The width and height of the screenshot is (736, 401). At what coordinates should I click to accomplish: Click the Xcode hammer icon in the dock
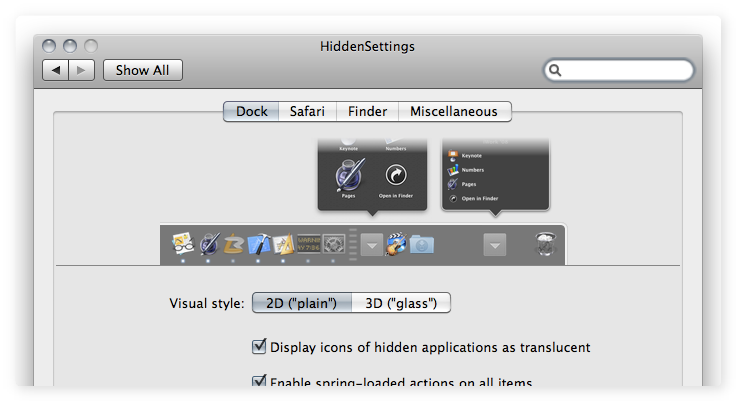(259, 244)
